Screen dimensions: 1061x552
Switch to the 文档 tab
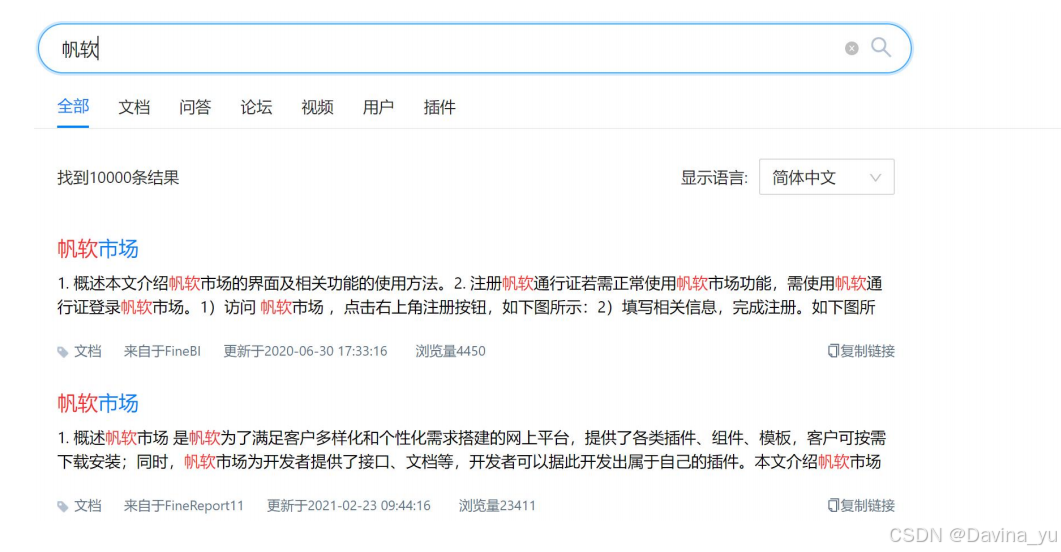click(x=134, y=107)
